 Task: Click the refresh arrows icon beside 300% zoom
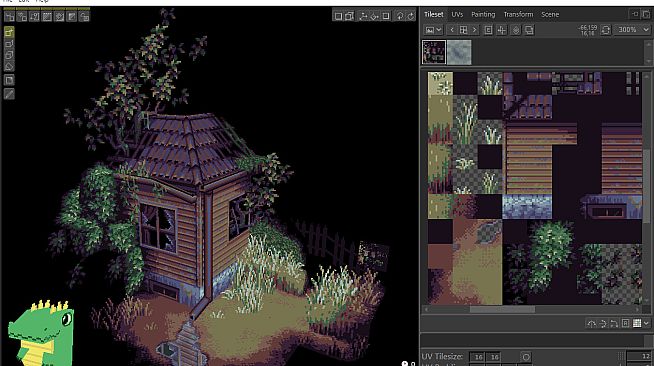point(606,30)
